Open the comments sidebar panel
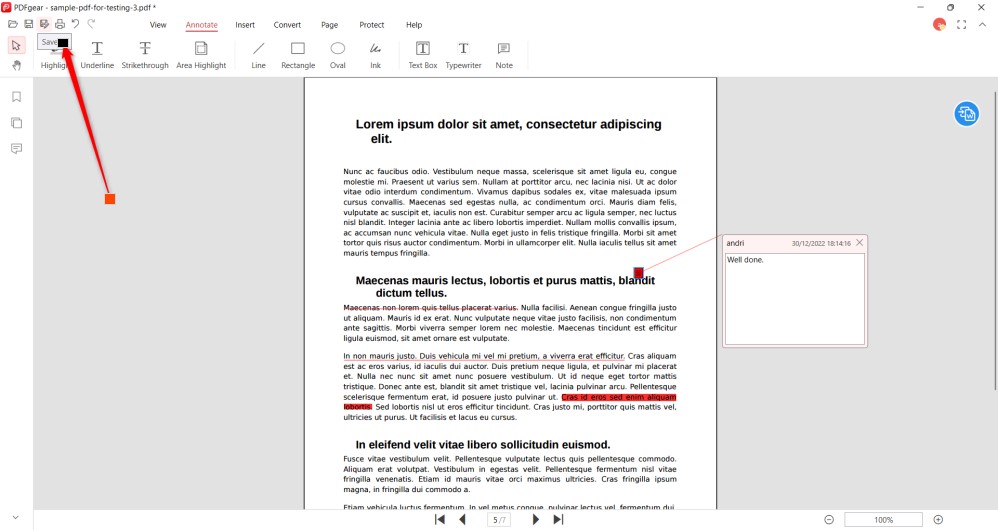Screen dimensions: 998x530 tap(17, 148)
